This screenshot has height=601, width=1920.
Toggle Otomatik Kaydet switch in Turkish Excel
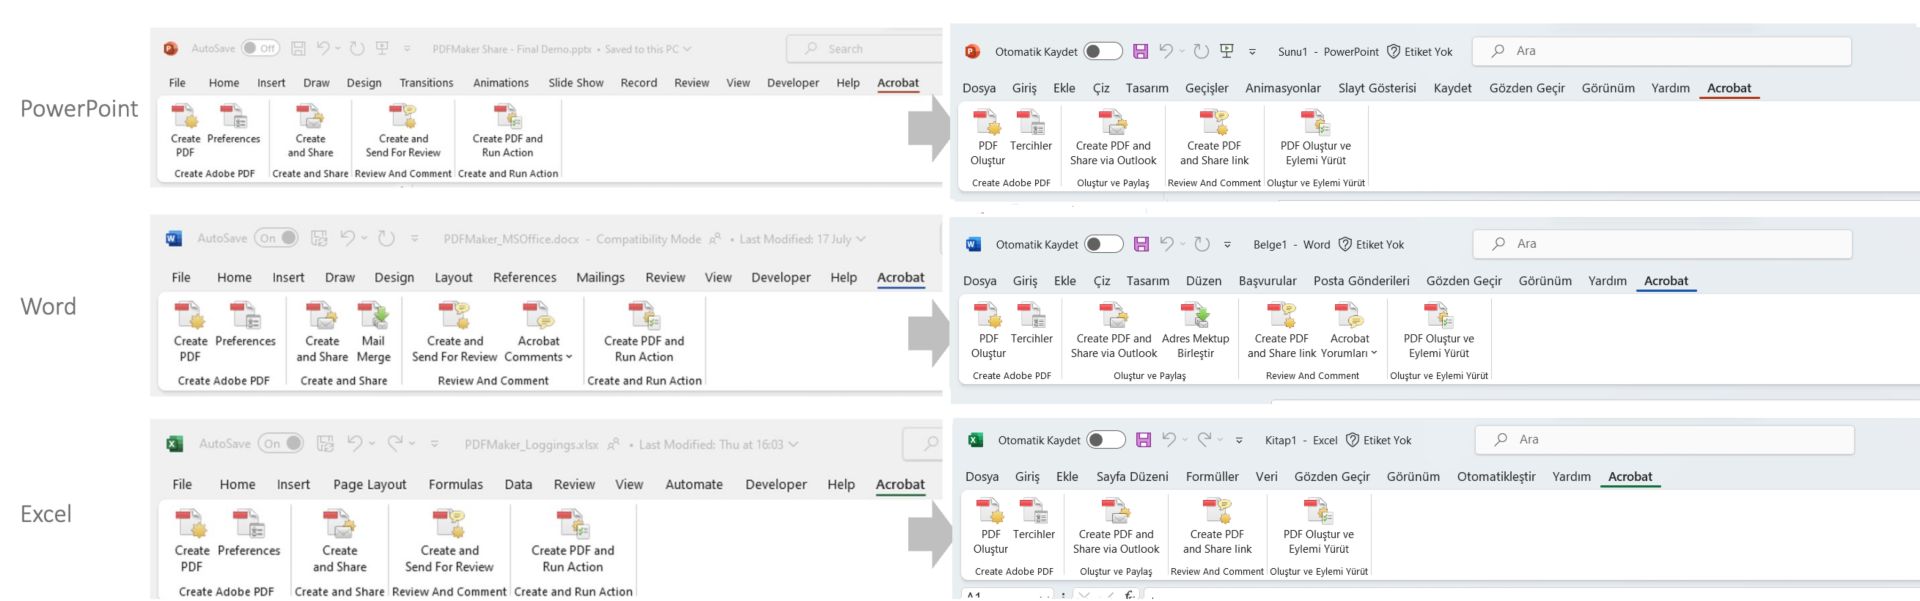(x=1106, y=440)
